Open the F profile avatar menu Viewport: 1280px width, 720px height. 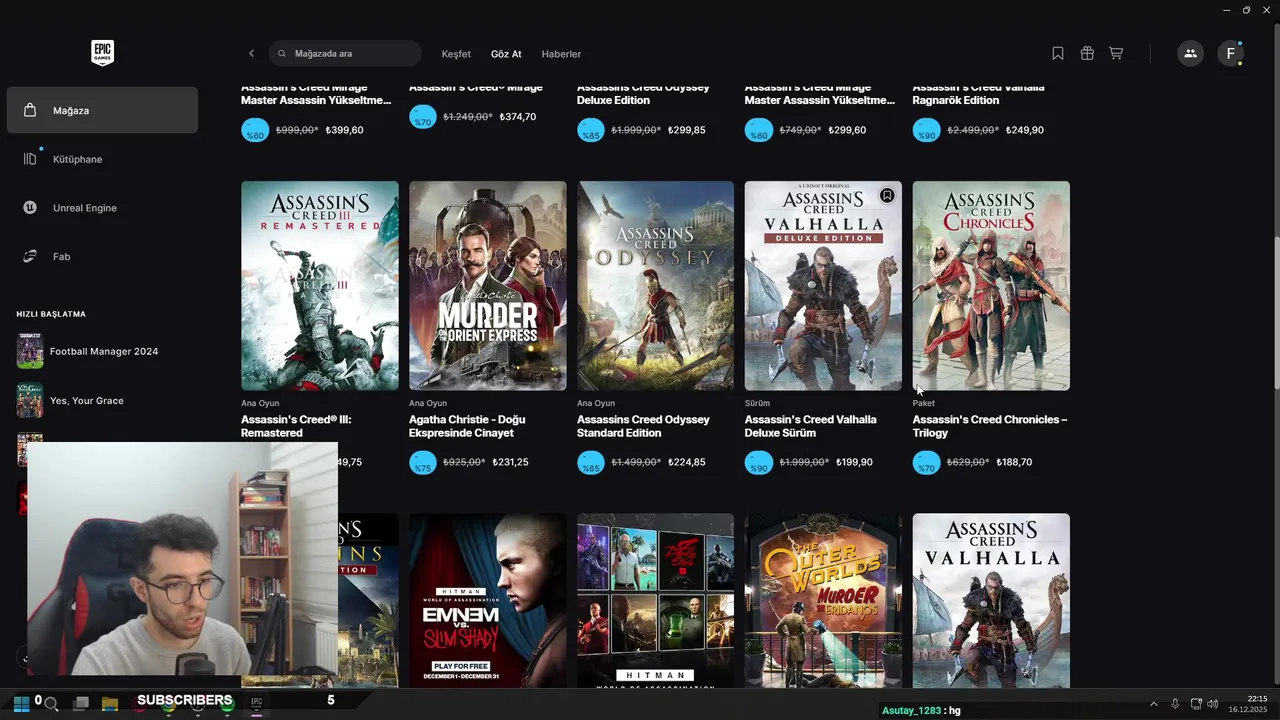(1231, 53)
